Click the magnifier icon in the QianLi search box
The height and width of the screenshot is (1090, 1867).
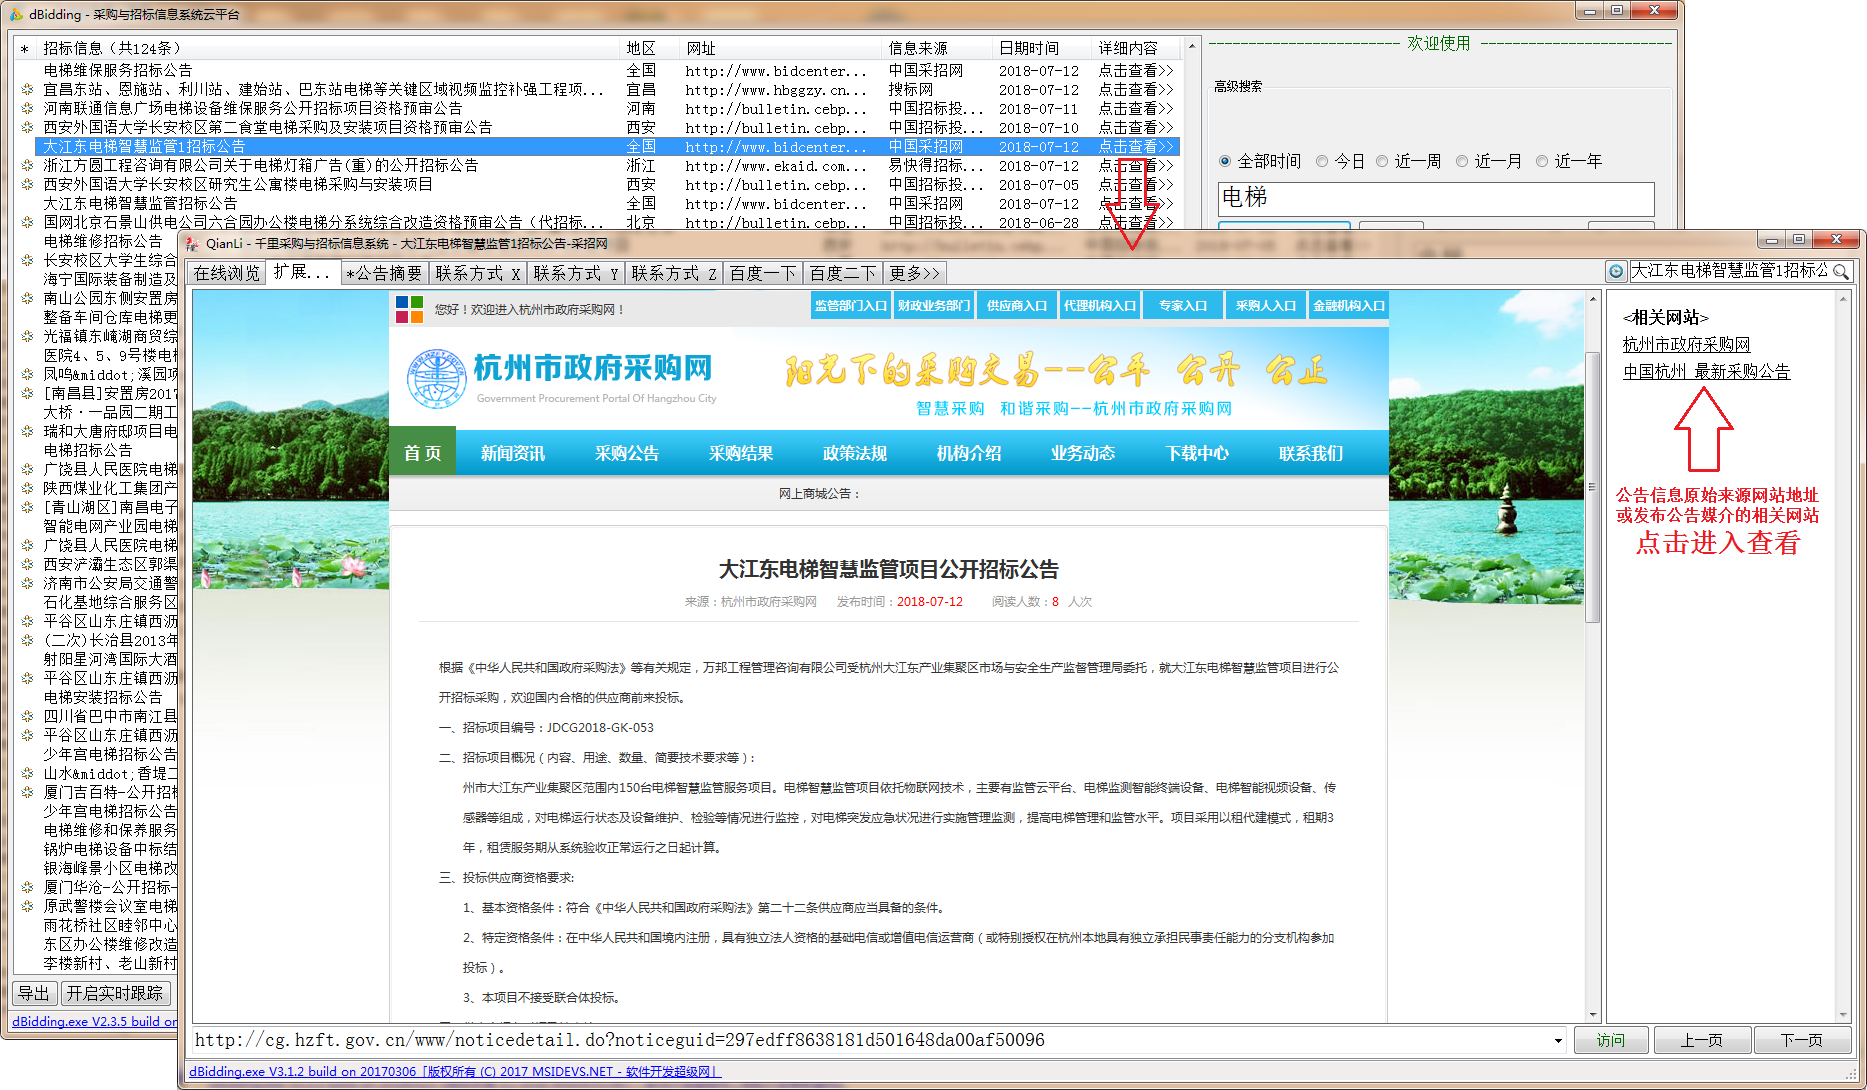pos(1841,272)
